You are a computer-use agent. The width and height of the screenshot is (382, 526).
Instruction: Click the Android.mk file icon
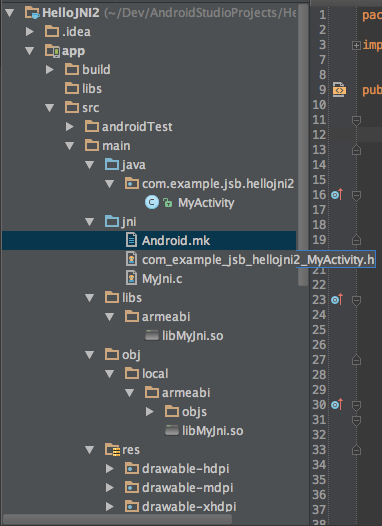tap(131, 240)
